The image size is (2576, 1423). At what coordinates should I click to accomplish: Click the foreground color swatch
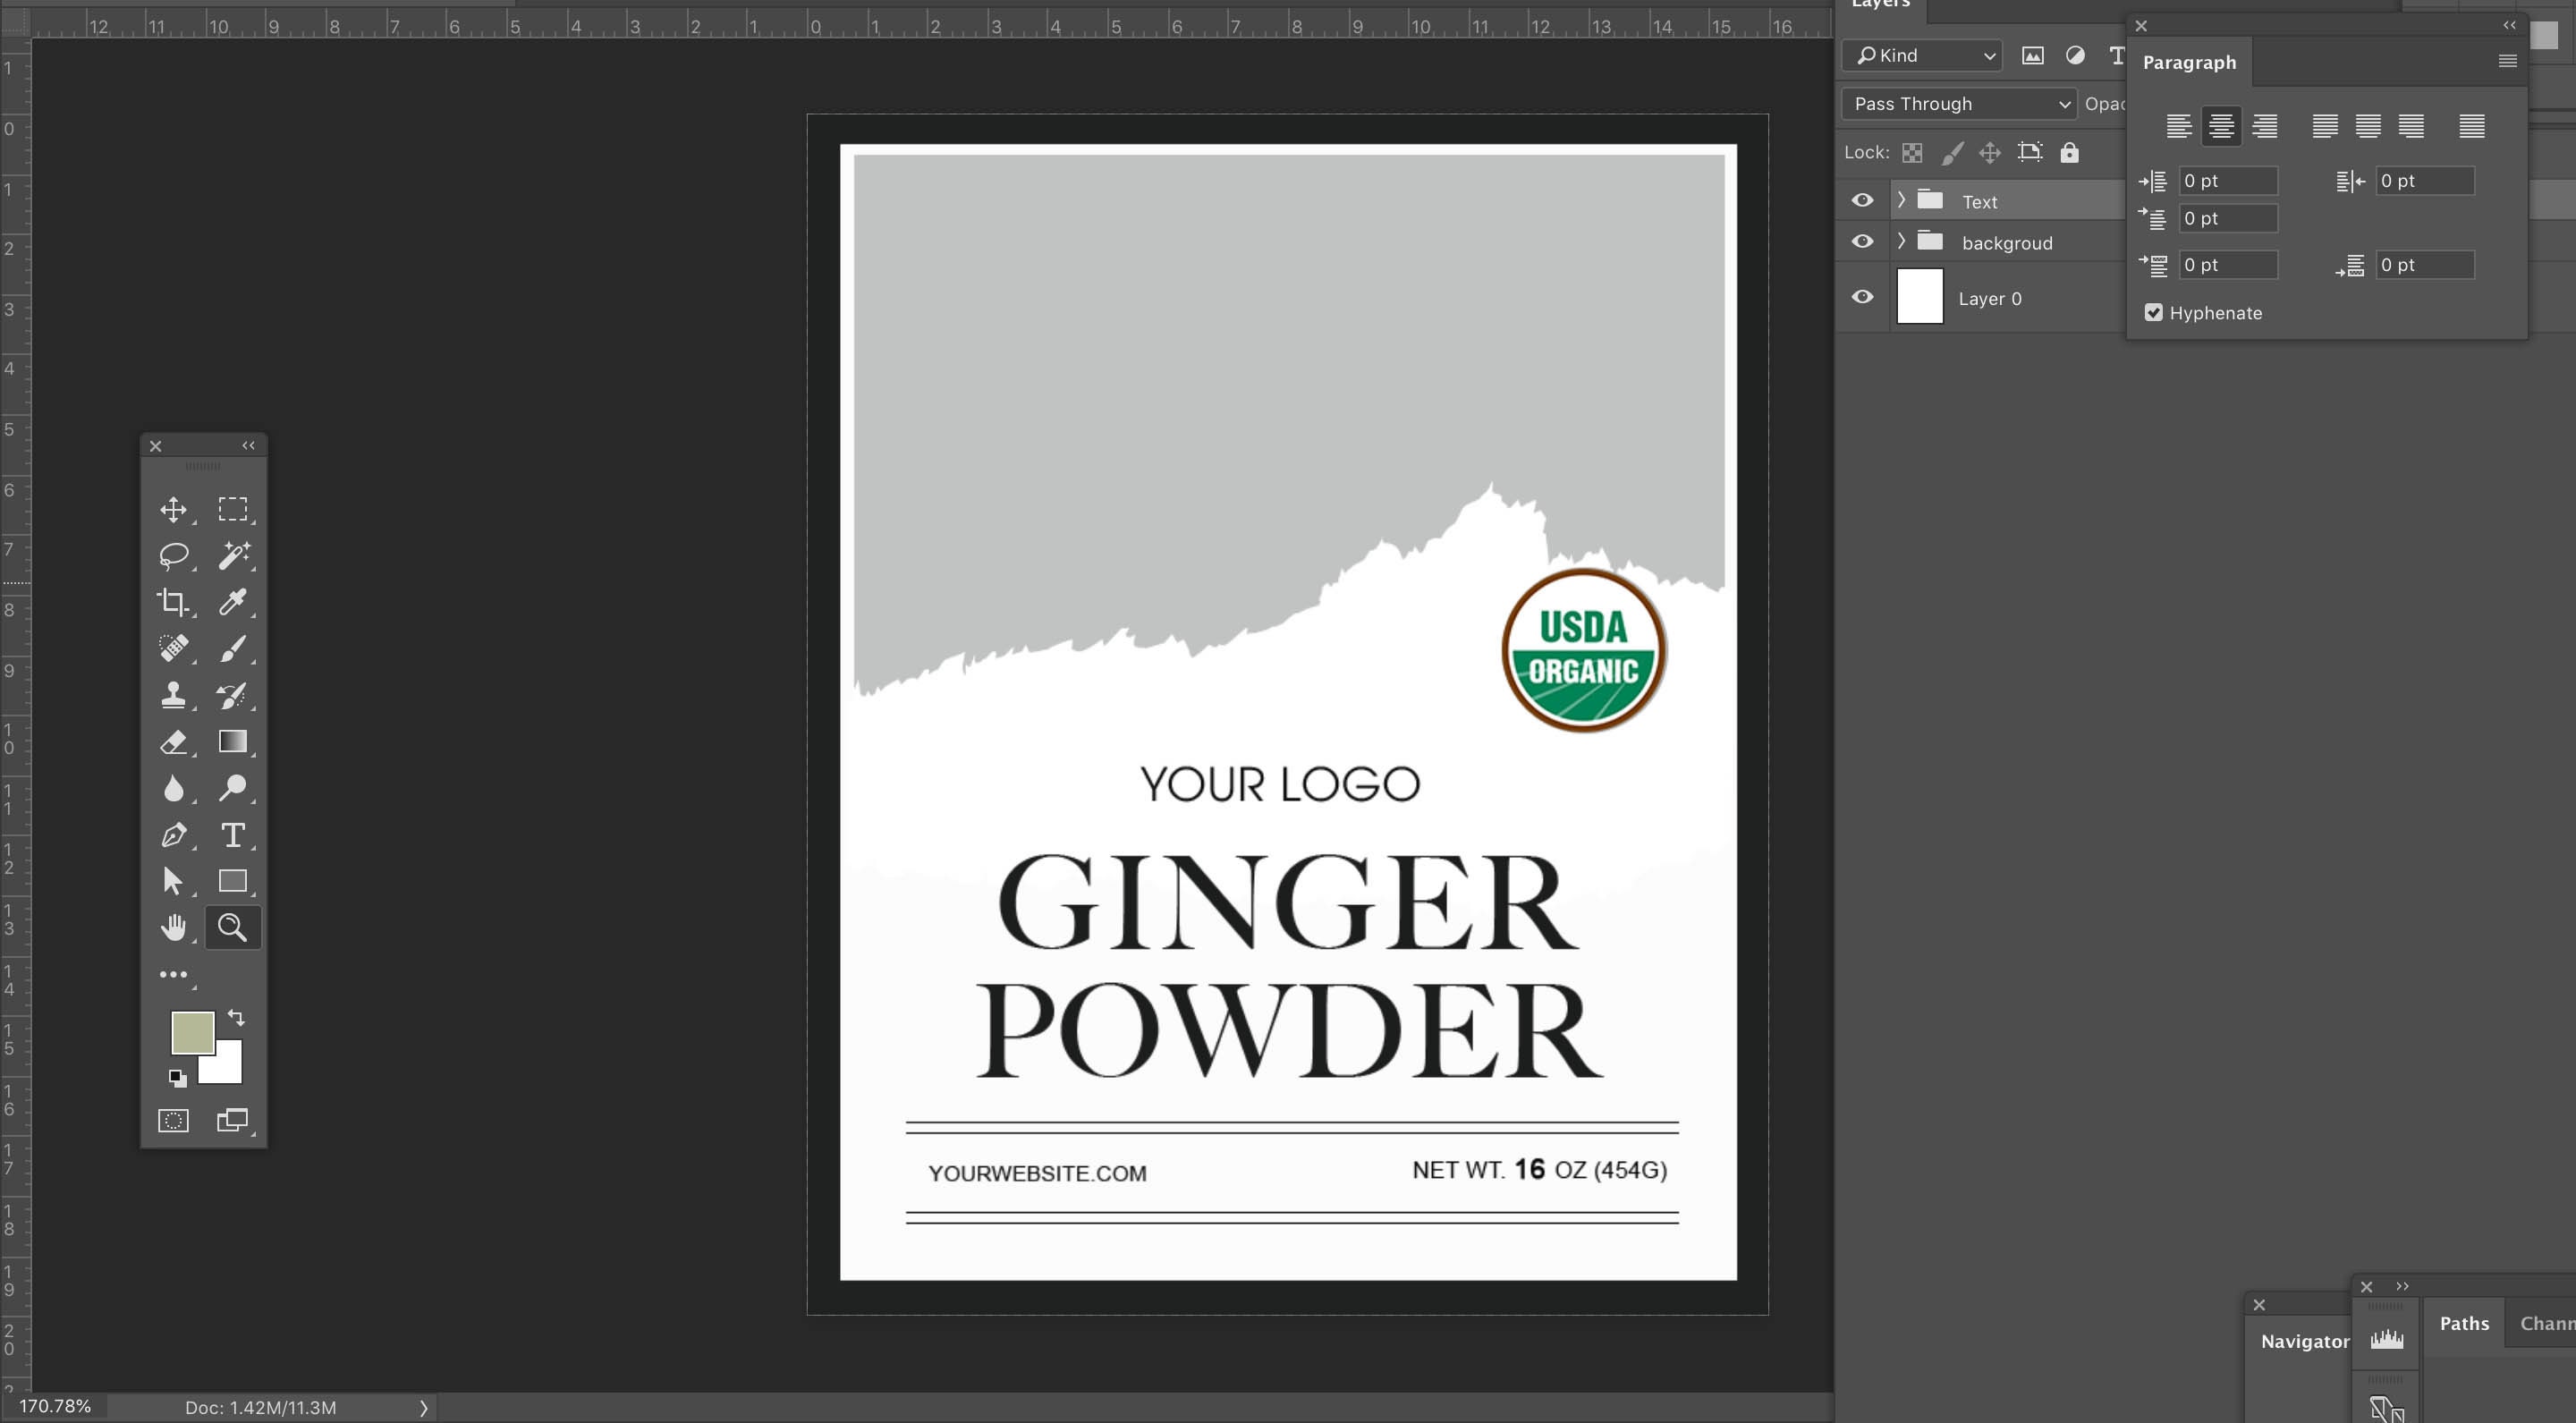tap(193, 1031)
